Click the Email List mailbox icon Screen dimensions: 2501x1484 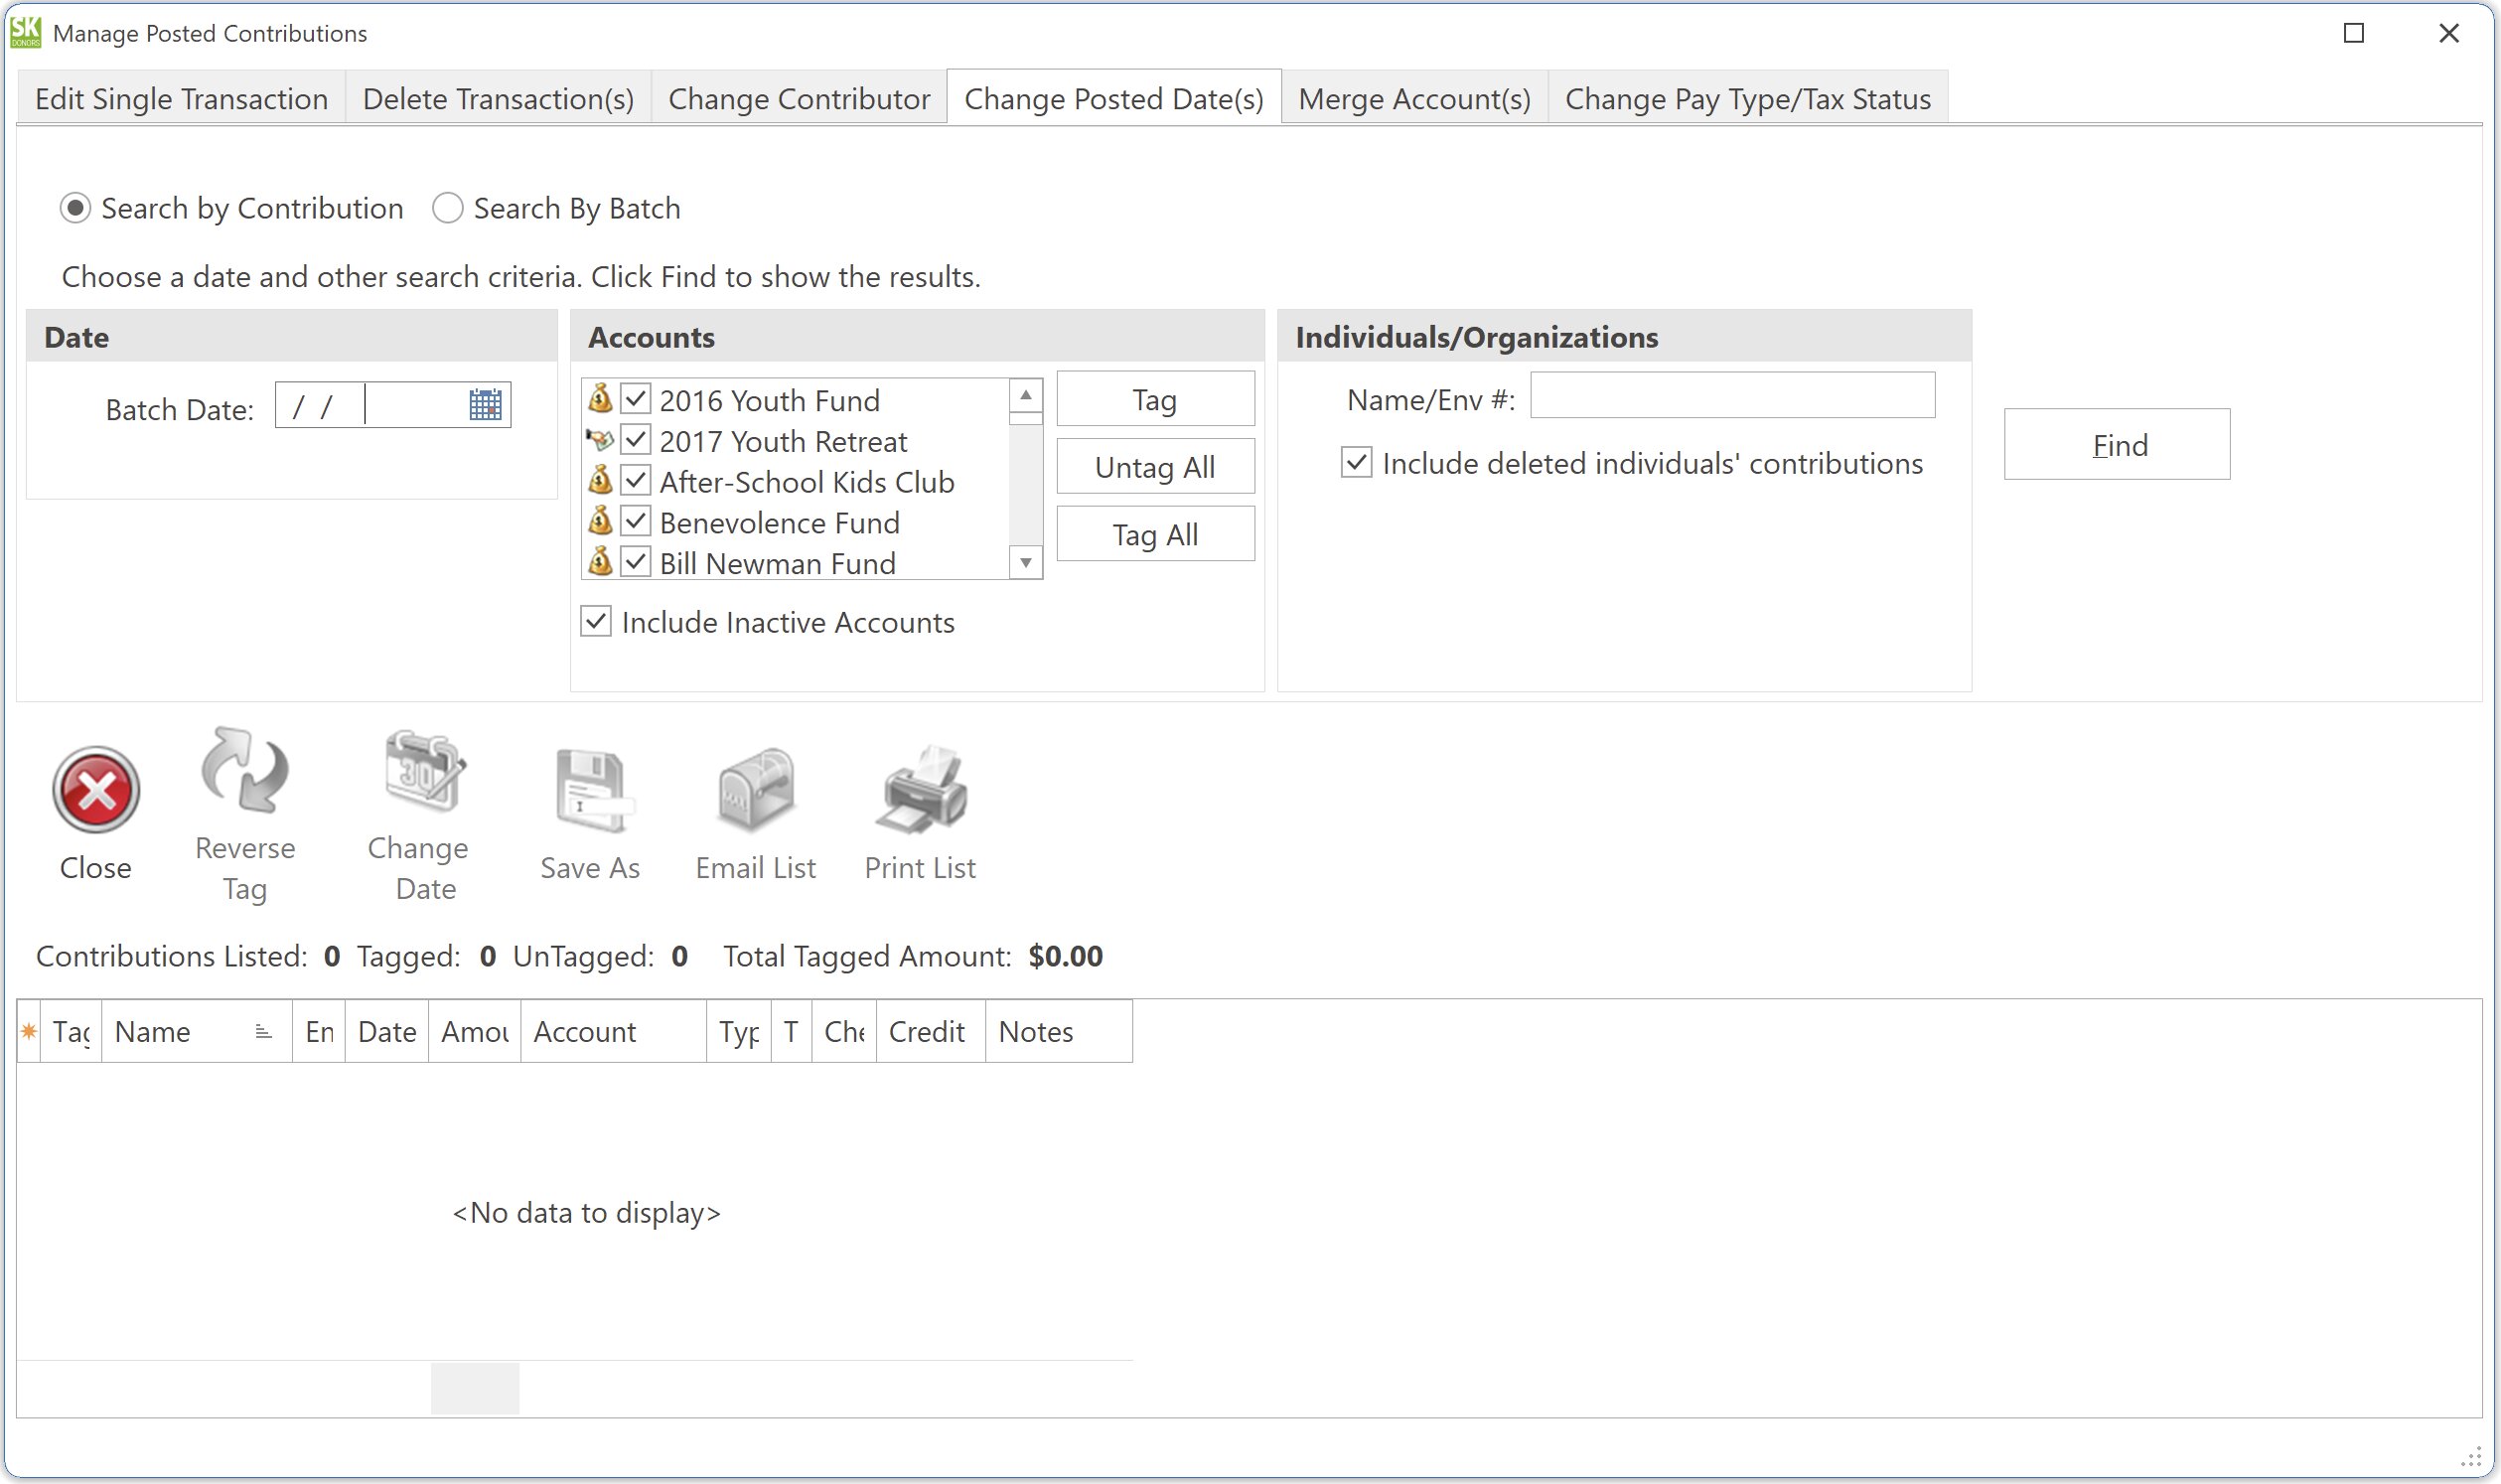[x=756, y=790]
